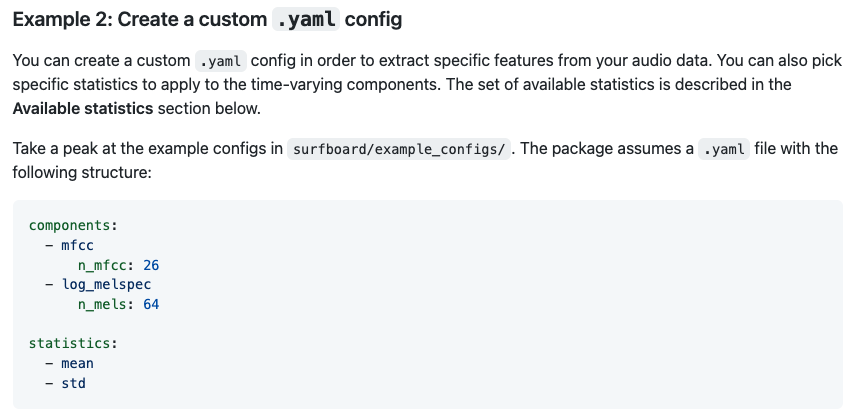Click the "components:" key in the code block
Image resolution: width=852 pixels, height=418 pixels.
coord(75,227)
